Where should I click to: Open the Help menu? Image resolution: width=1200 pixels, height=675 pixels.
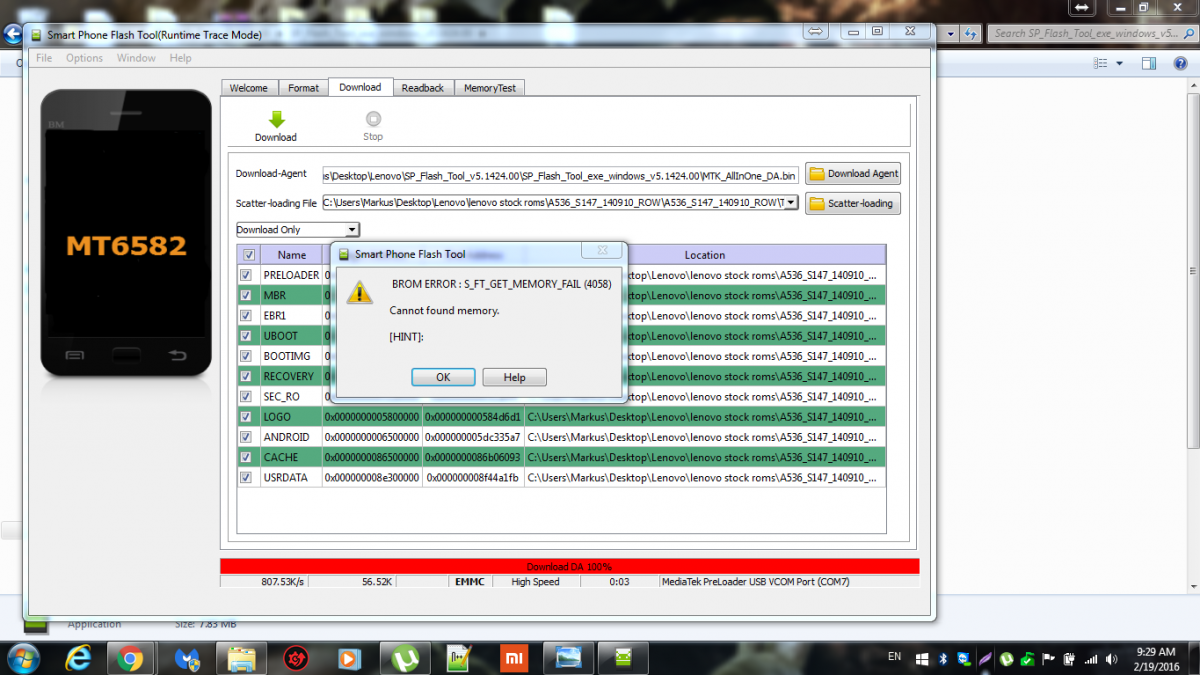tap(180, 58)
